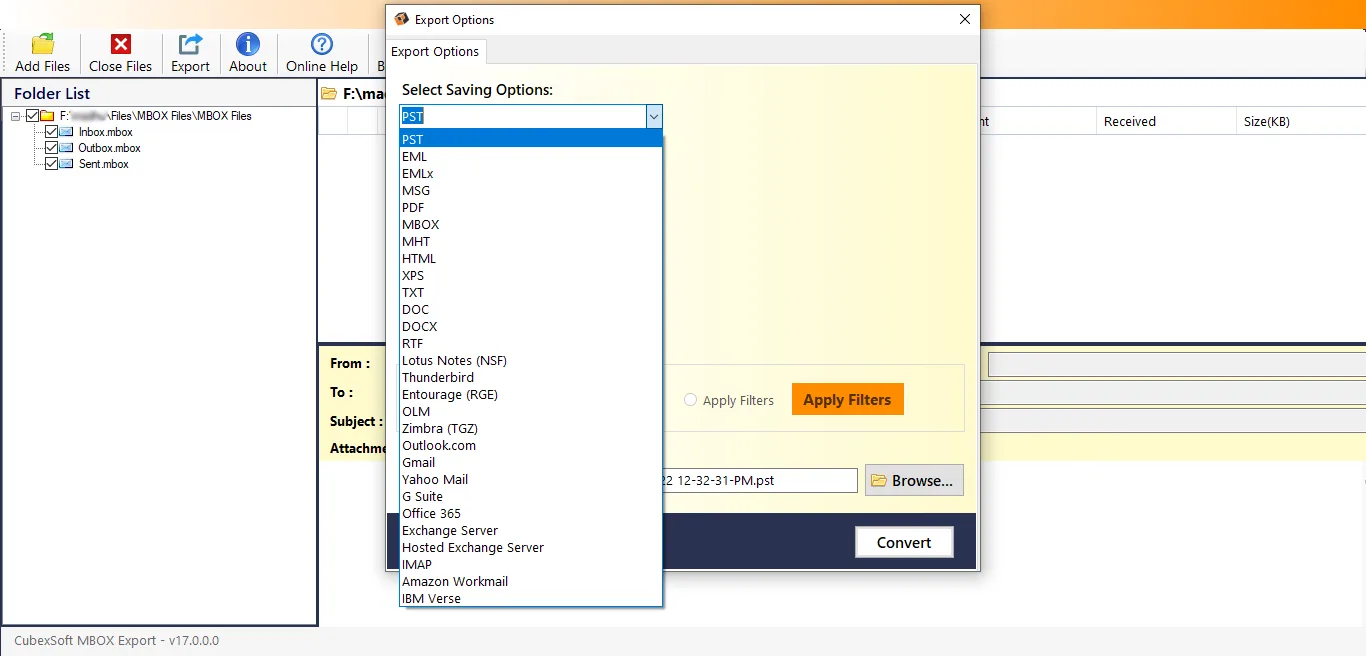Select TXT in the format list

[531, 292]
